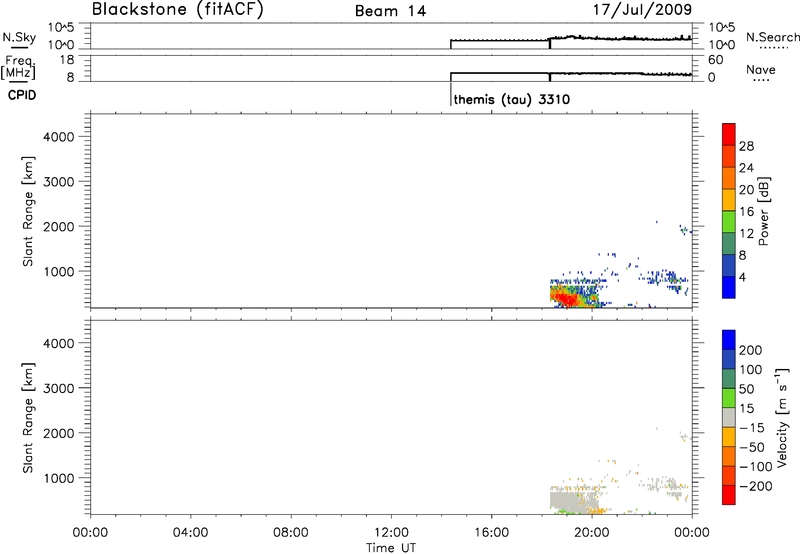800x554 pixels.
Task: Pick the dark green Power segment between 8 and 12
Action: point(729,243)
